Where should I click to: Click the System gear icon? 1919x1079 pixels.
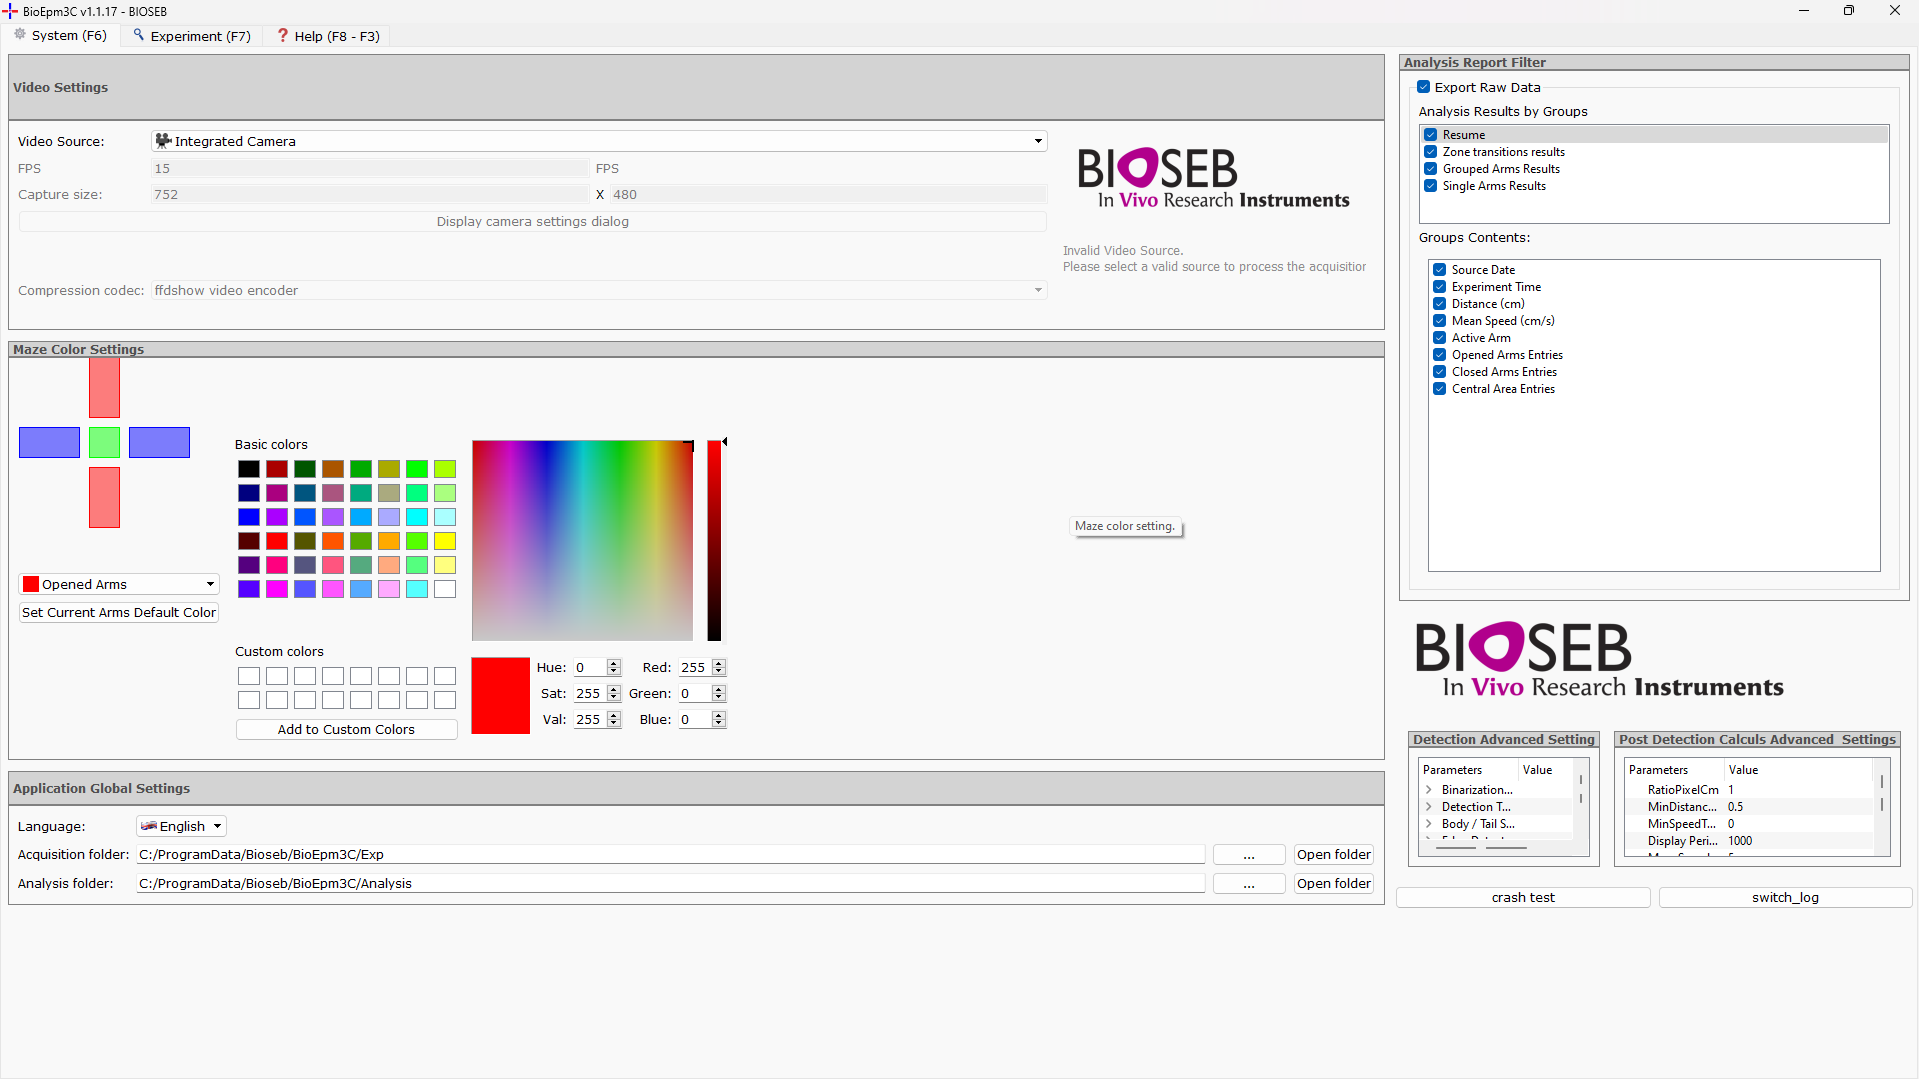click(x=20, y=35)
